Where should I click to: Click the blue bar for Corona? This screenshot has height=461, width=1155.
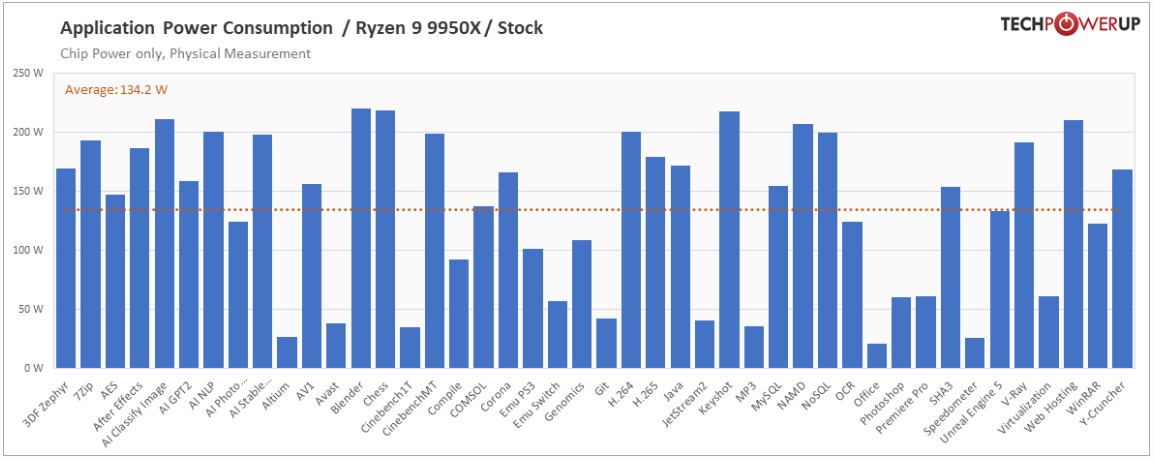(508, 270)
